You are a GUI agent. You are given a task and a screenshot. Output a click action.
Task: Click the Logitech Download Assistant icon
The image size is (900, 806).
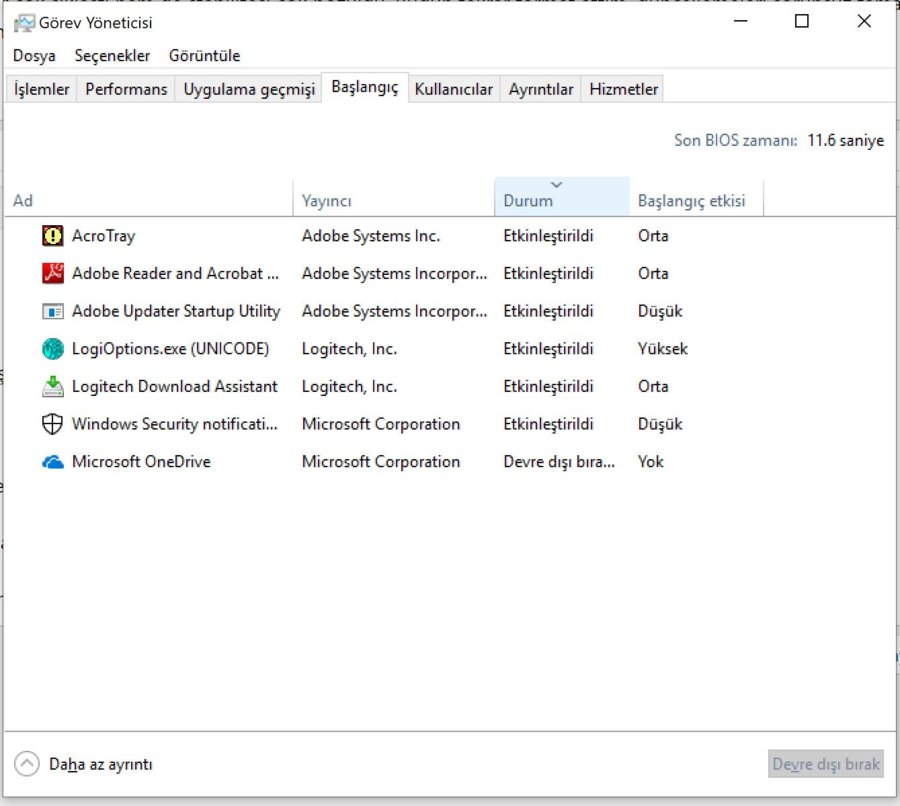pyautogui.click(x=52, y=386)
